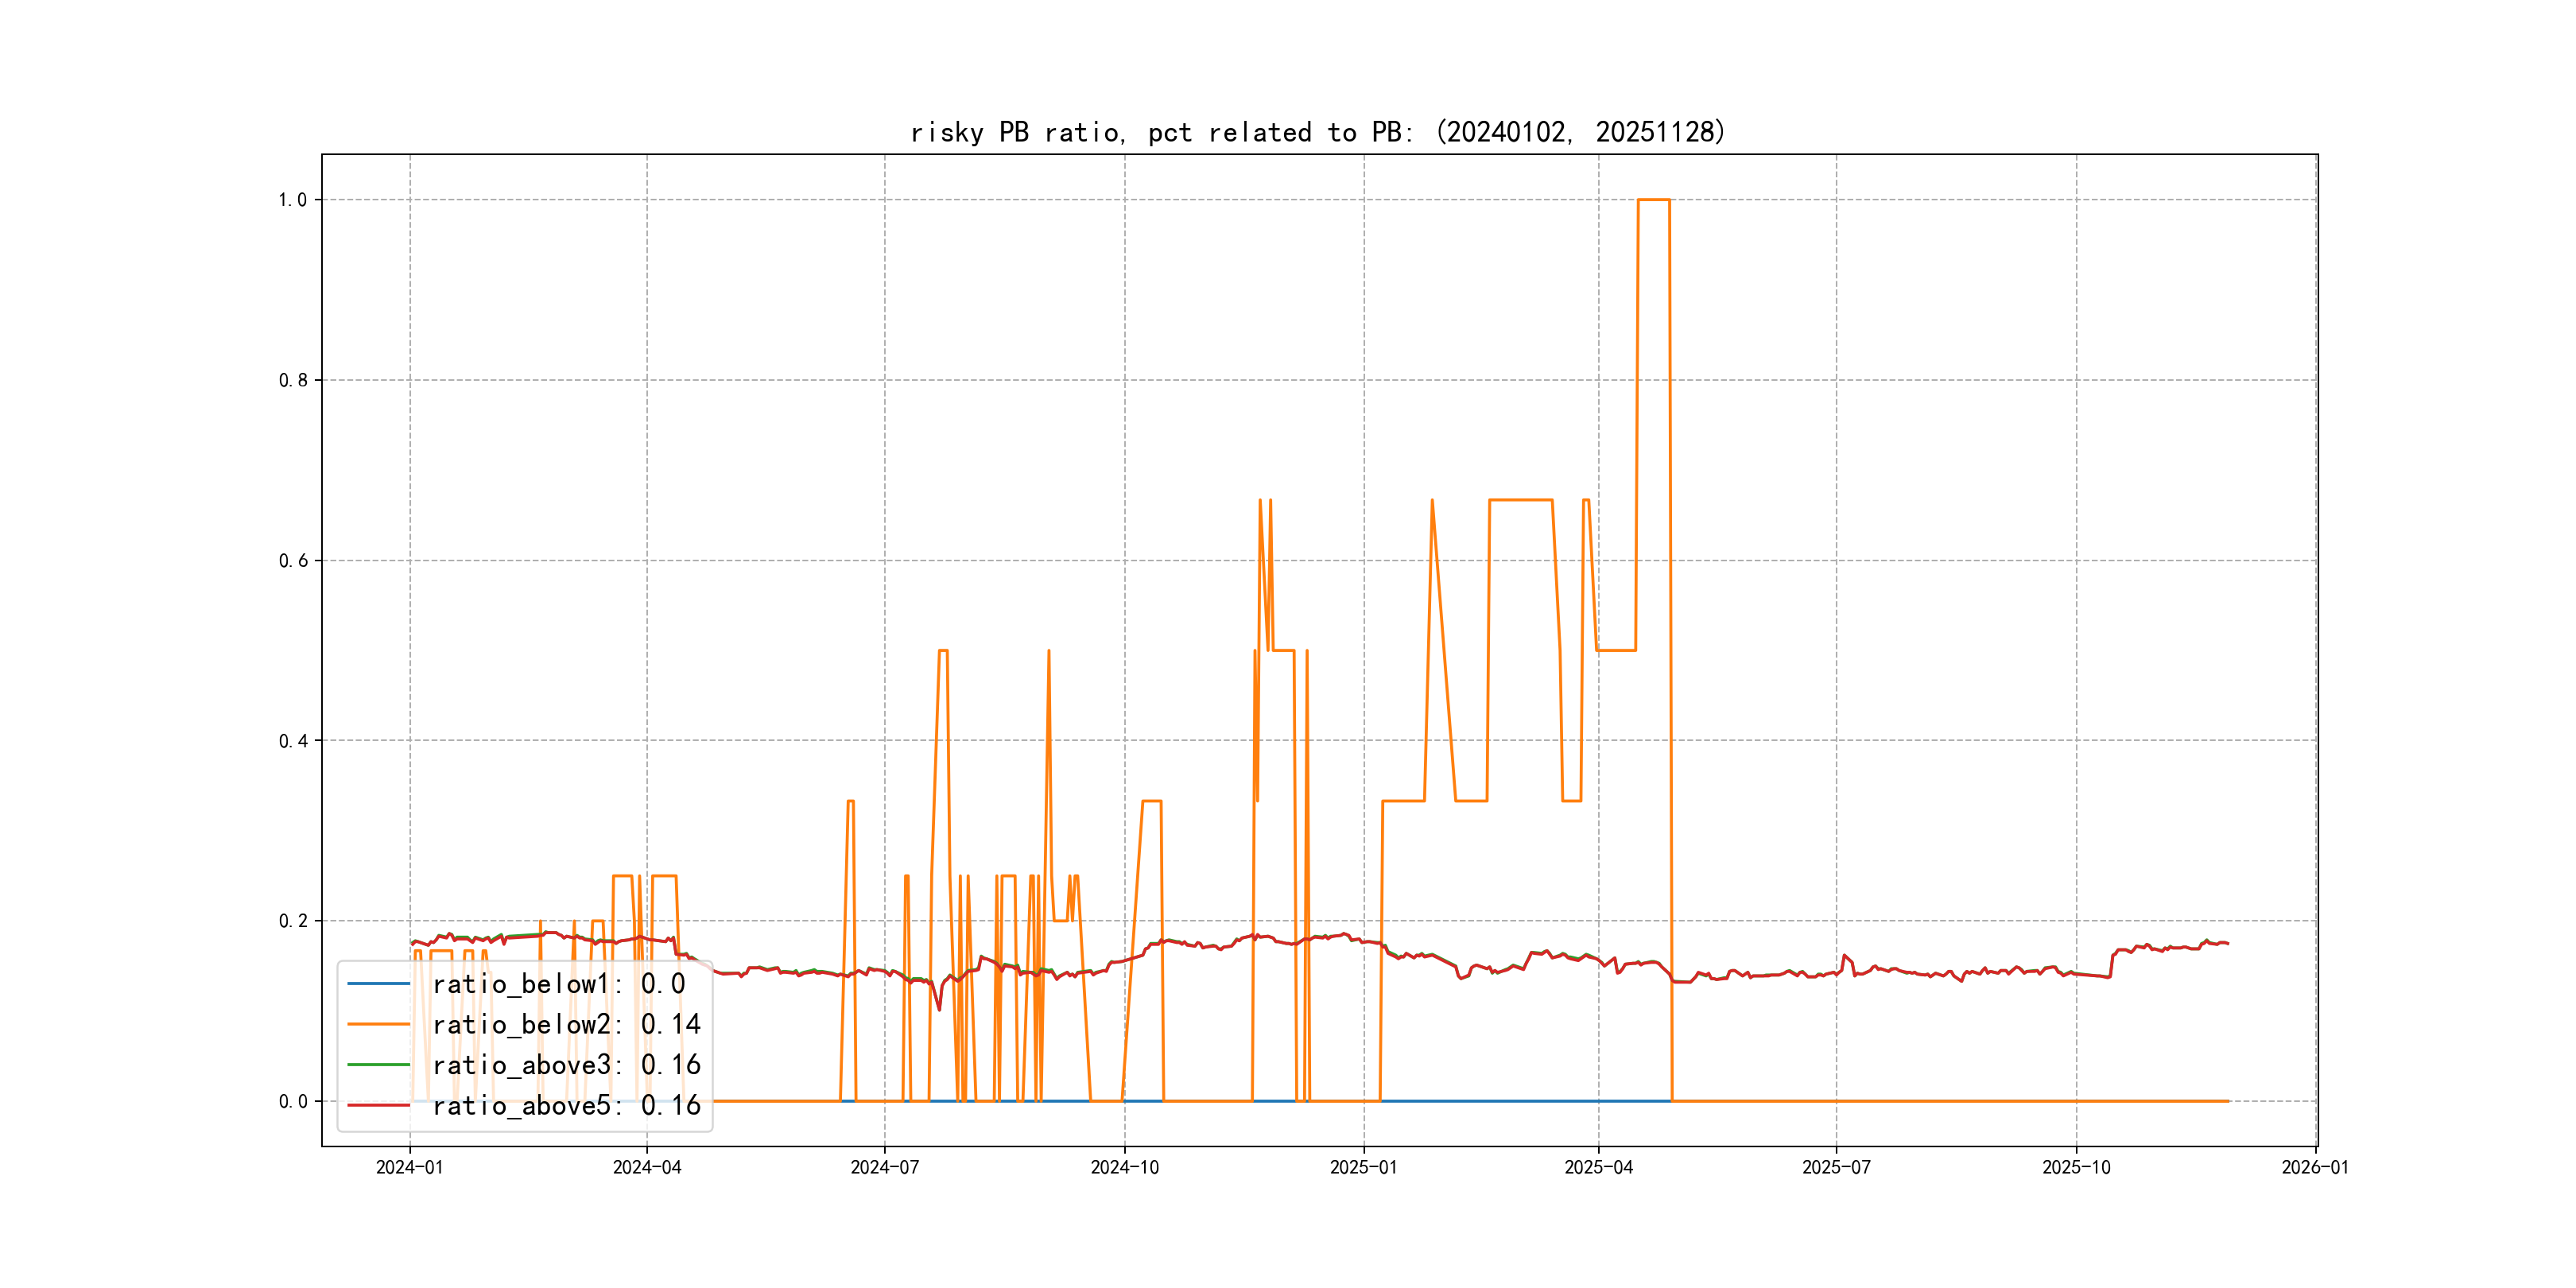Click the 0.2 y-axis tick label
Viewport: 2576px width, 1288px height.
click(x=292, y=921)
